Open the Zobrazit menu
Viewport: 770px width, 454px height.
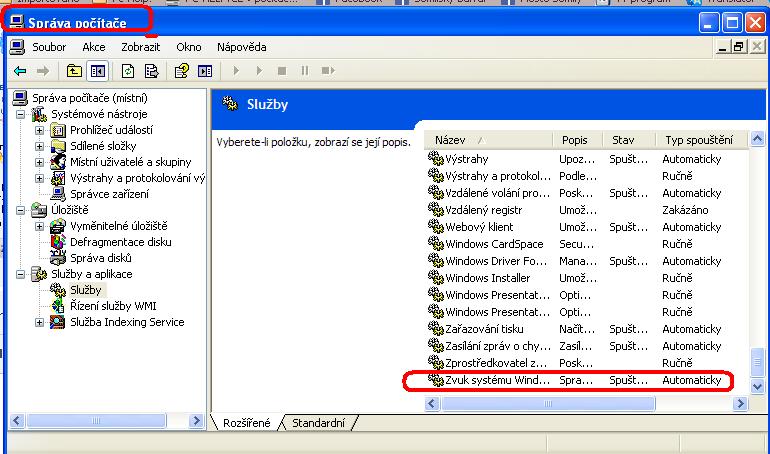pyautogui.click(x=140, y=47)
